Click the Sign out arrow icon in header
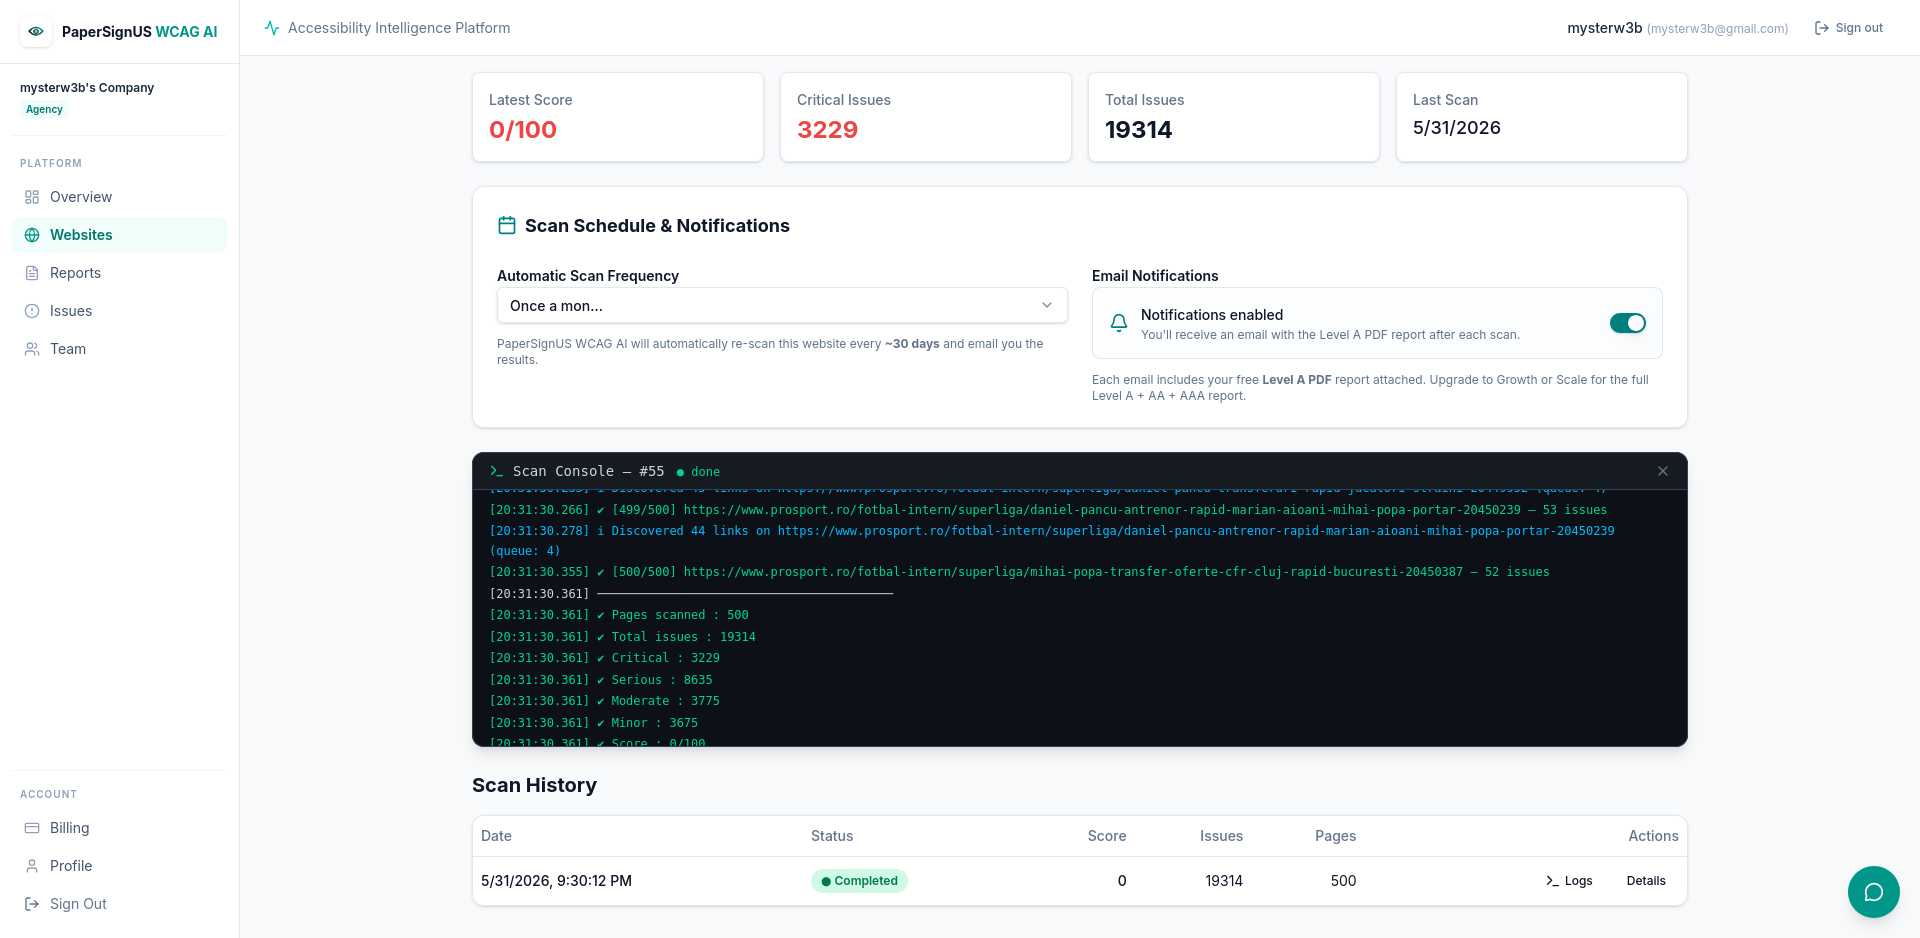1920x938 pixels. pos(1822,28)
